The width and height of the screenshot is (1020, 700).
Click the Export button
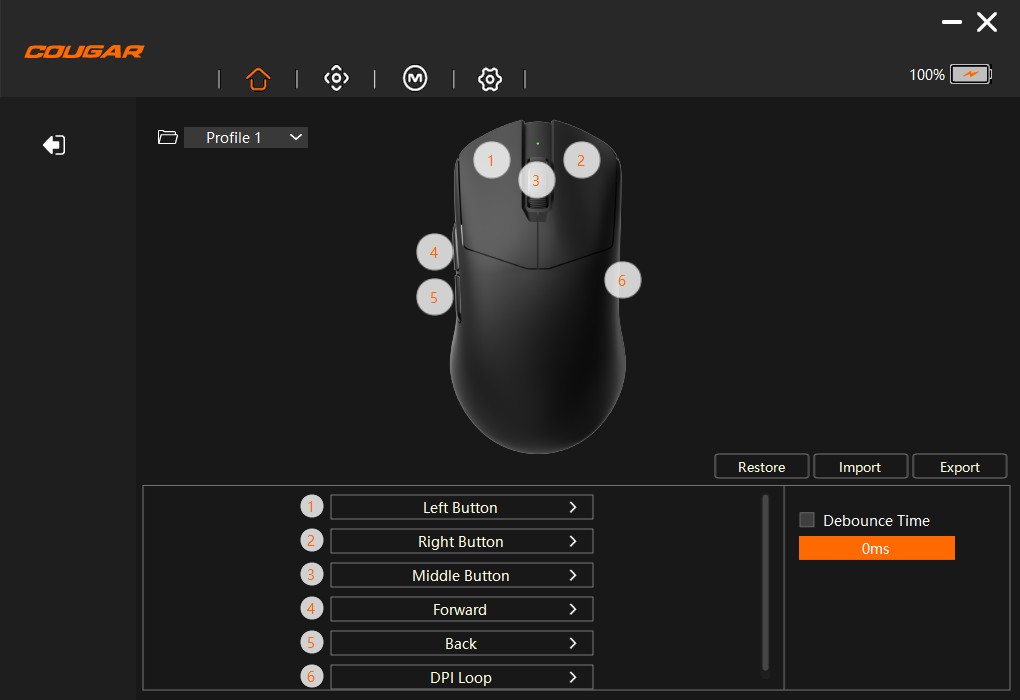959,467
